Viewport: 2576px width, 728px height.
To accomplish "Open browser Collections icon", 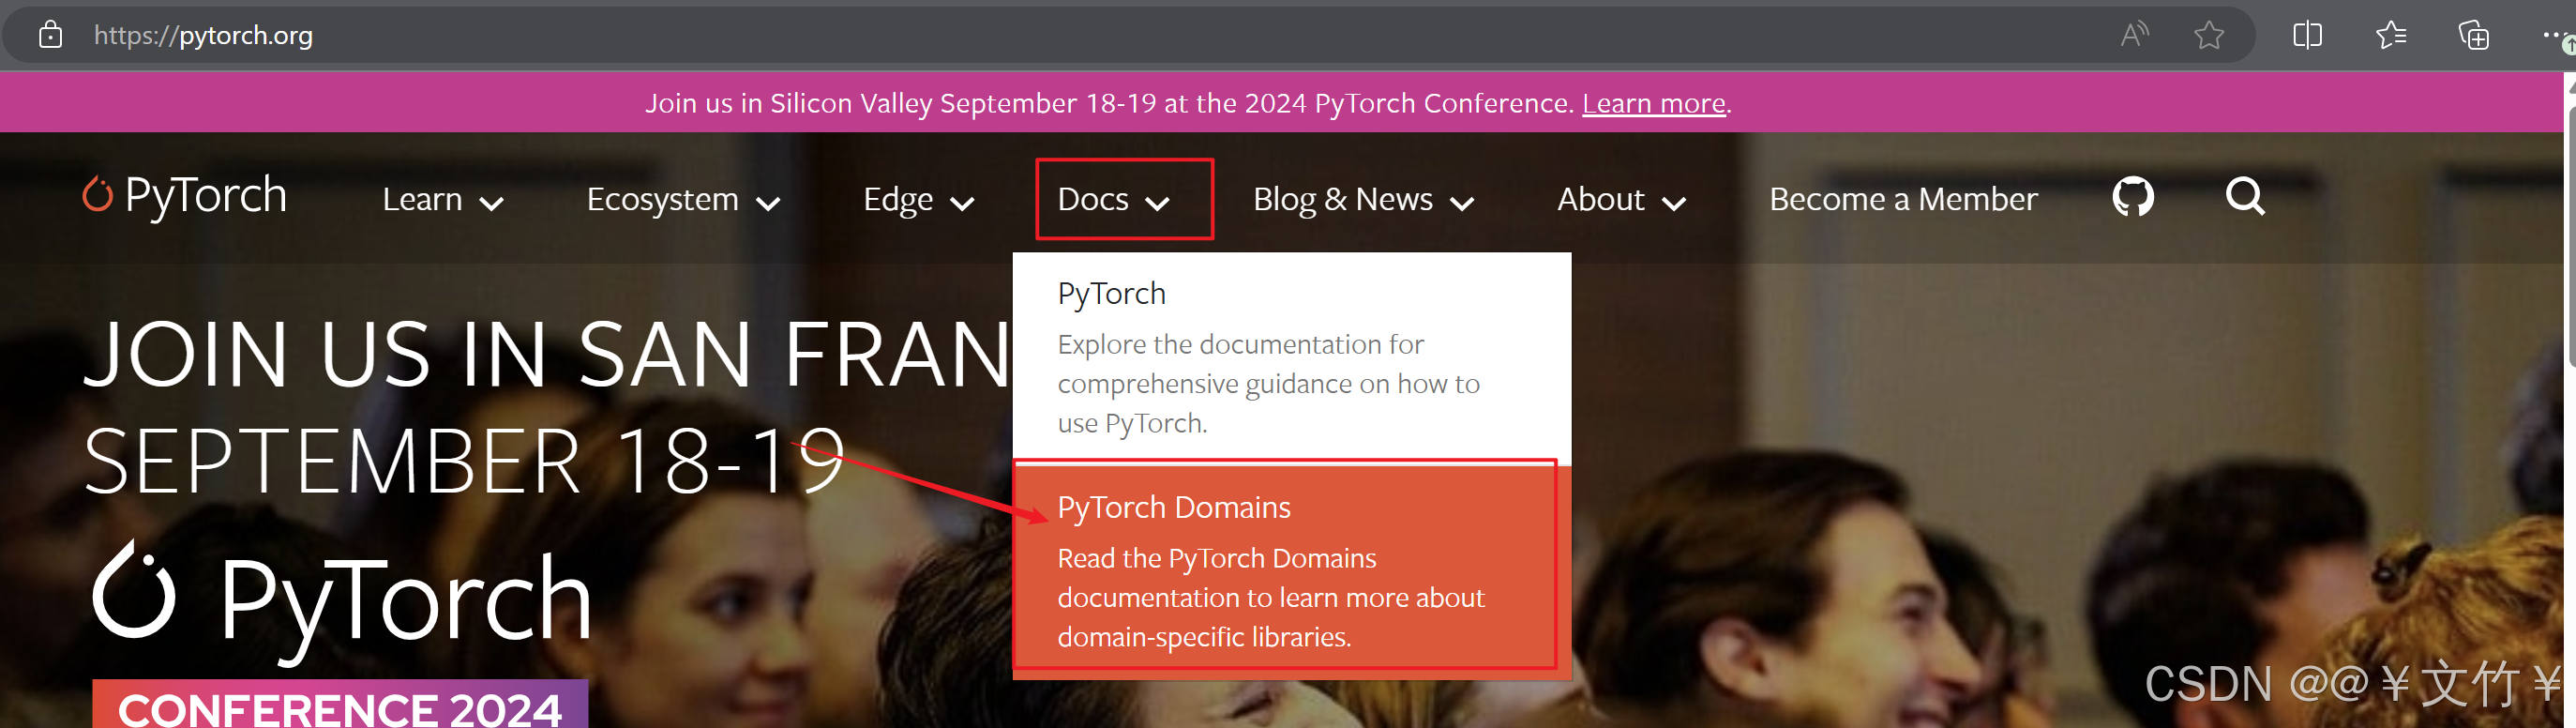I will pos(2474,35).
